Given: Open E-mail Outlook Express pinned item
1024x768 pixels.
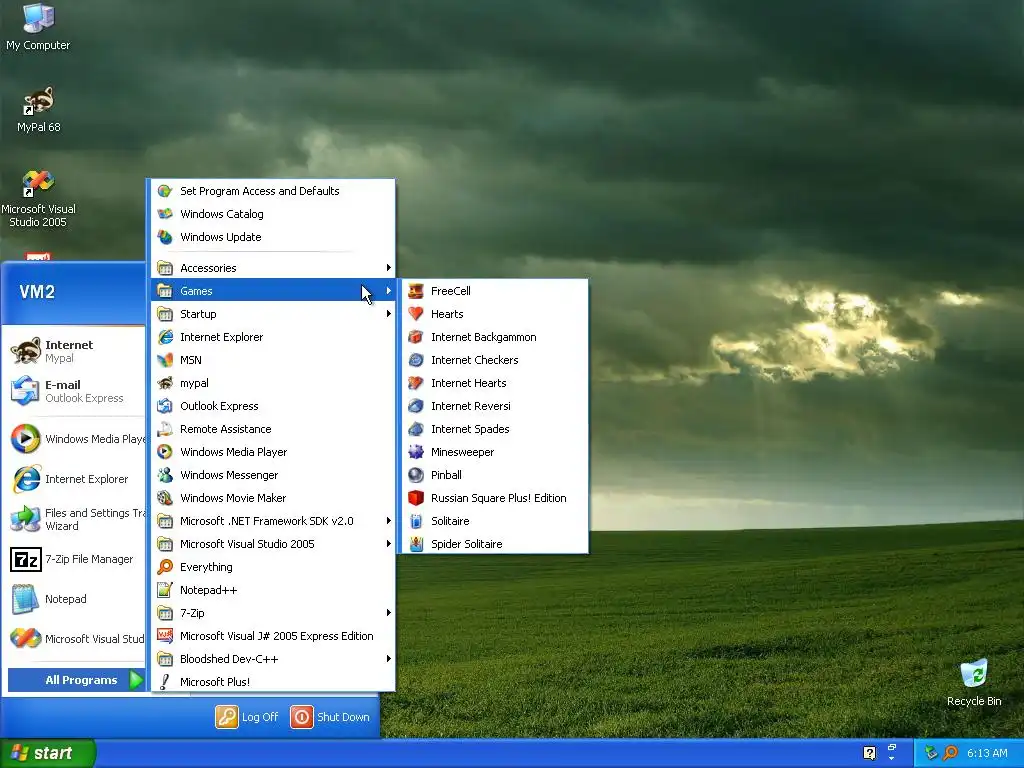Looking at the screenshot, I should (x=75, y=391).
